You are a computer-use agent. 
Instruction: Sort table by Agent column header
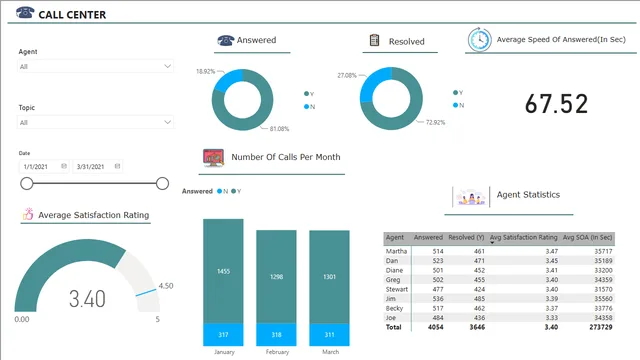coord(395,237)
